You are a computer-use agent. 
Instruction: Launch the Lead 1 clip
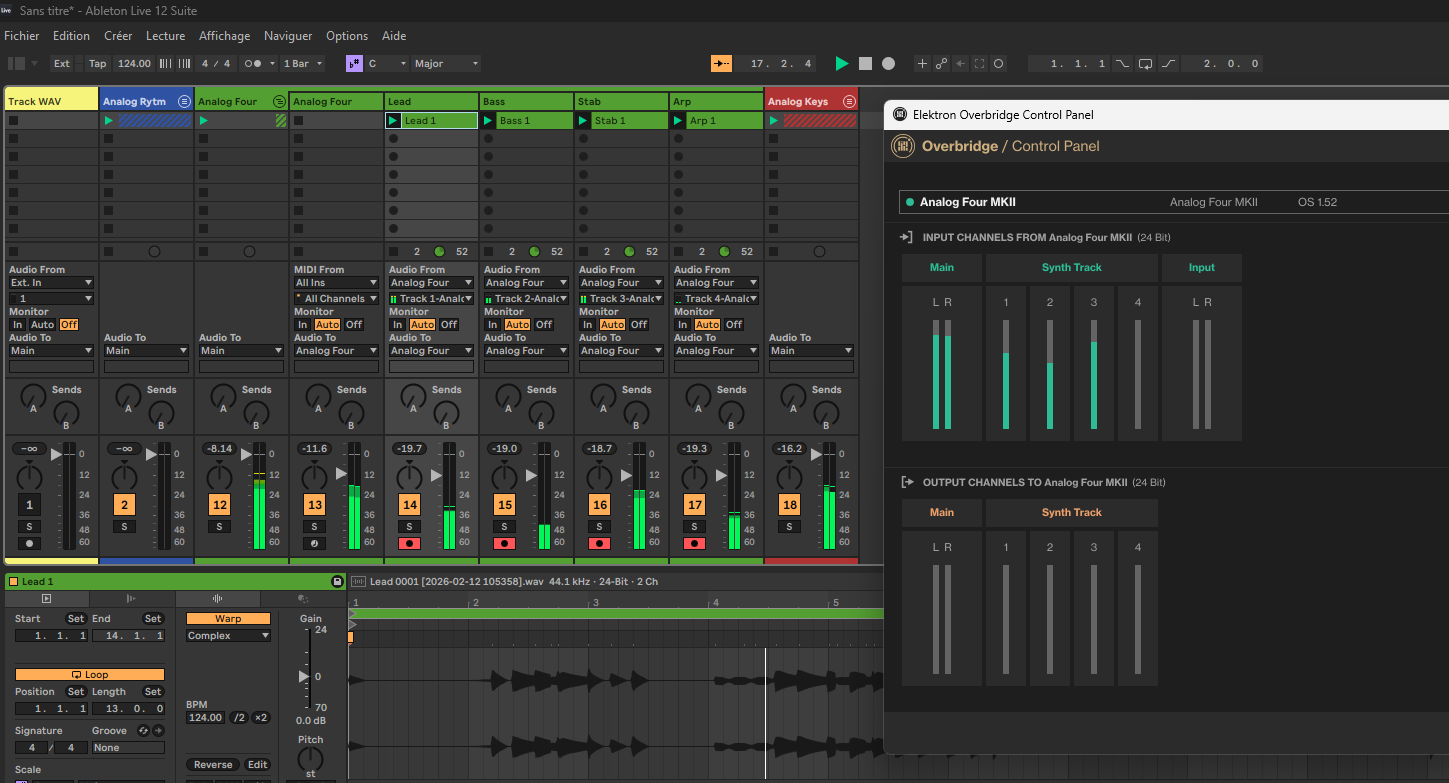[393, 121]
